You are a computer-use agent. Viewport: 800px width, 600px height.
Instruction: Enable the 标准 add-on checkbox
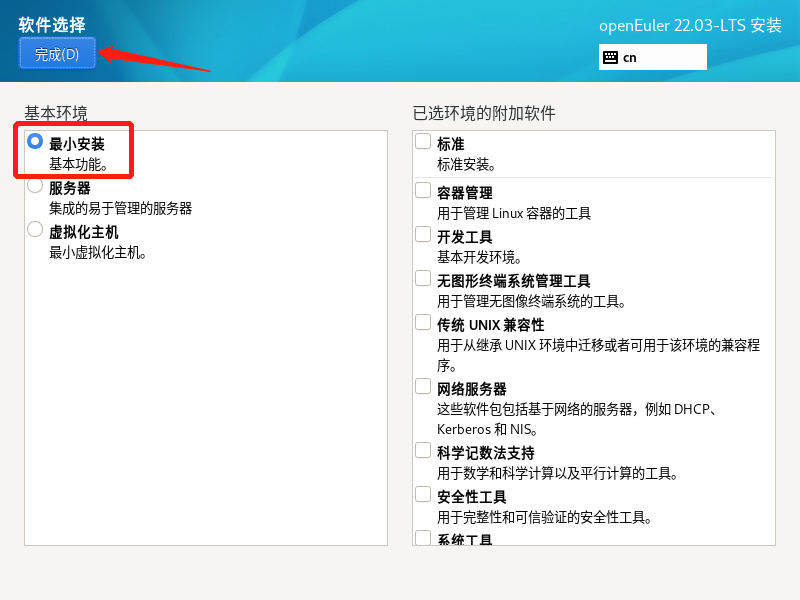[x=423, y=141]
